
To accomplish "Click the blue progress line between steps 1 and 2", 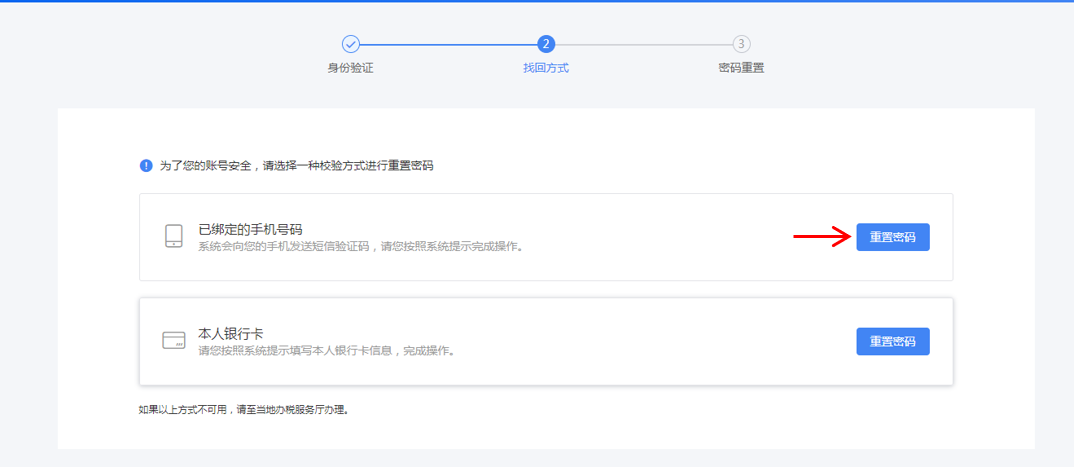I will (448, 44).
